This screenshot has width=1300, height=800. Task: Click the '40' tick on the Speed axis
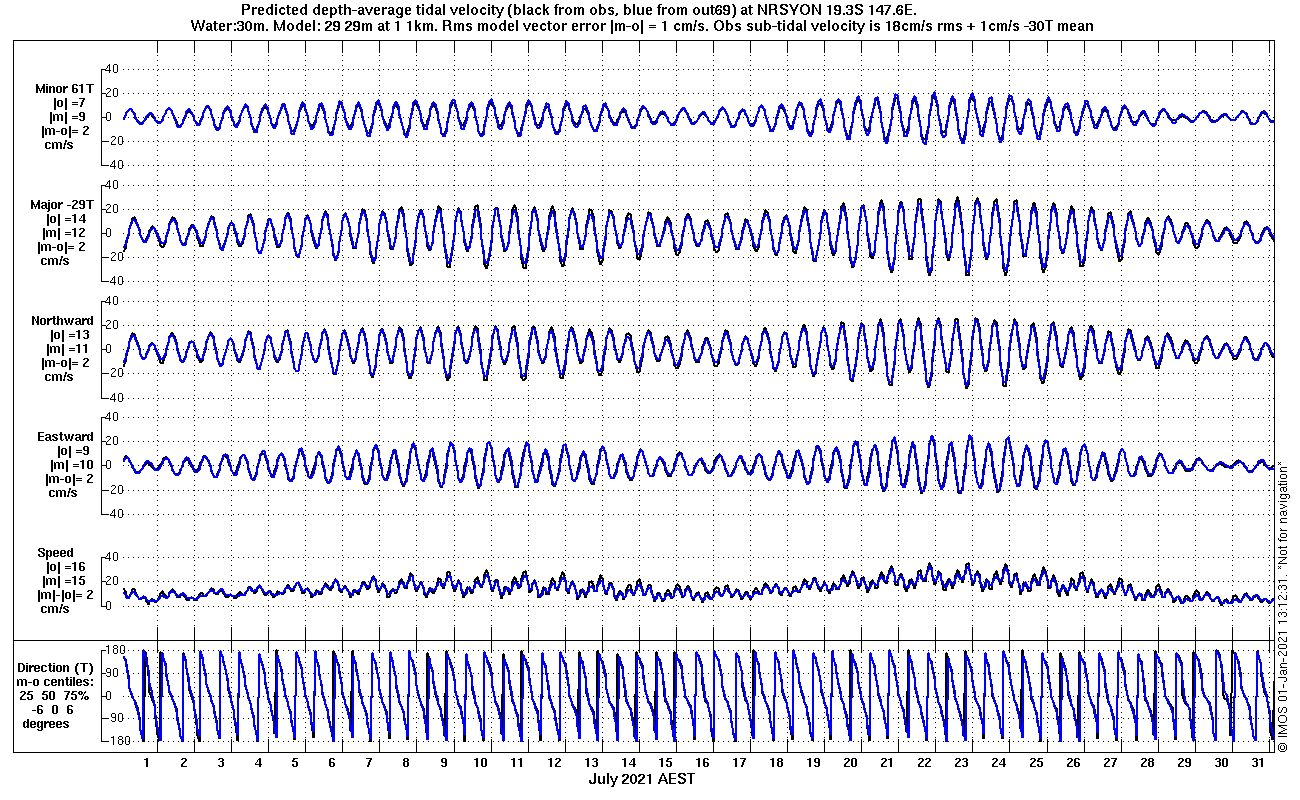(112, 558)
